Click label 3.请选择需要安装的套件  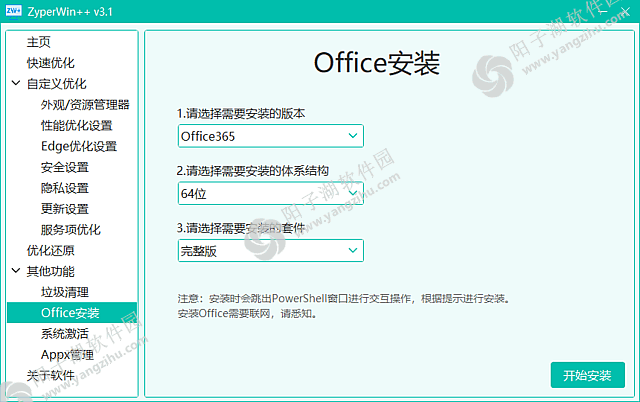(241, 228)
